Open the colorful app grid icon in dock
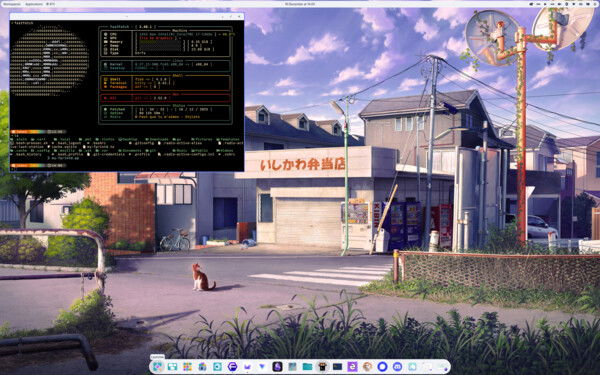 coord(188,367)
